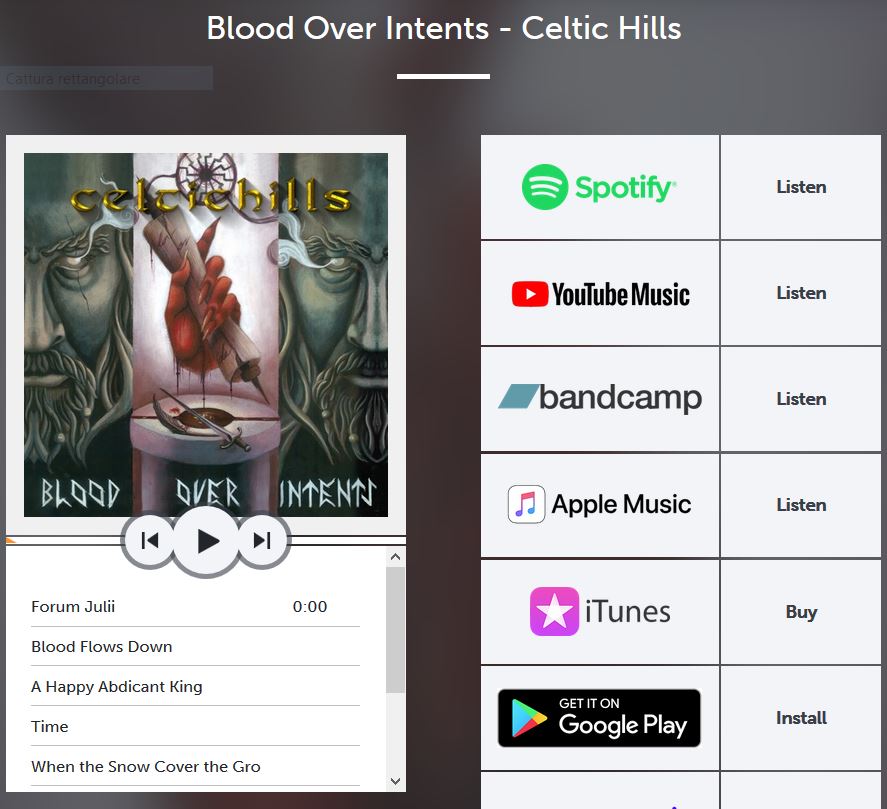Skip to the previous track
The image size is (887, 809).
[x=149, y=541]
